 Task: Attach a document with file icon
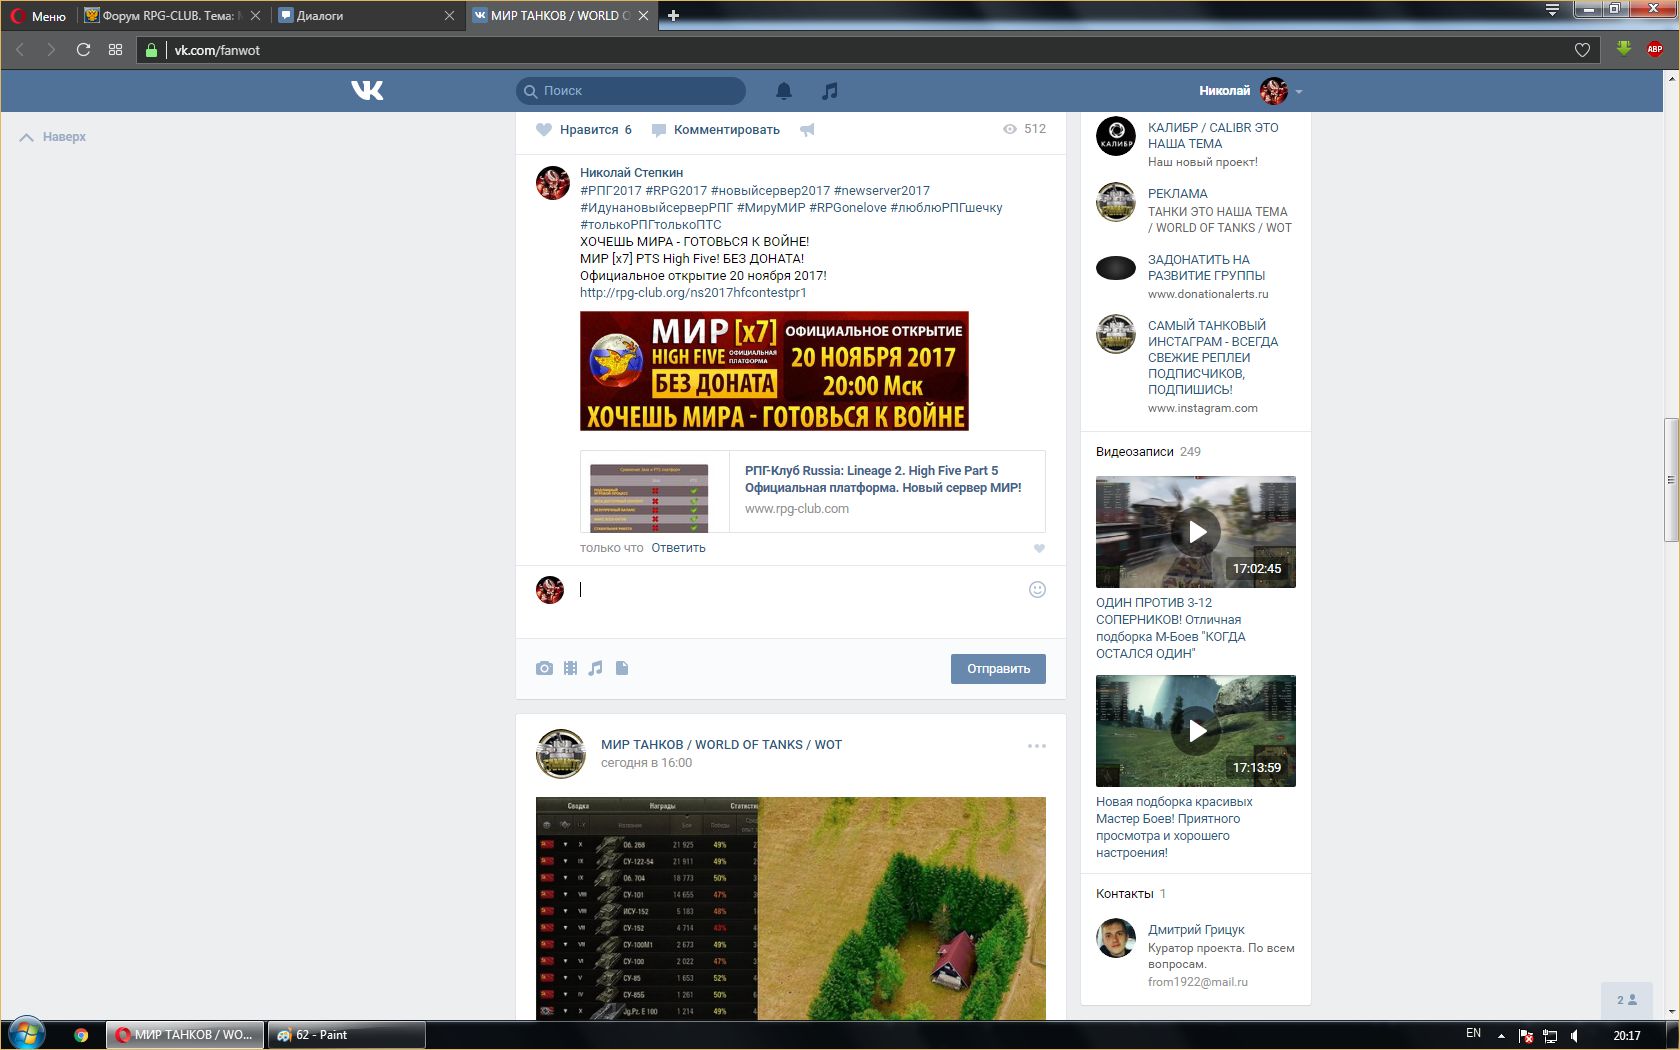coord(622,668)
